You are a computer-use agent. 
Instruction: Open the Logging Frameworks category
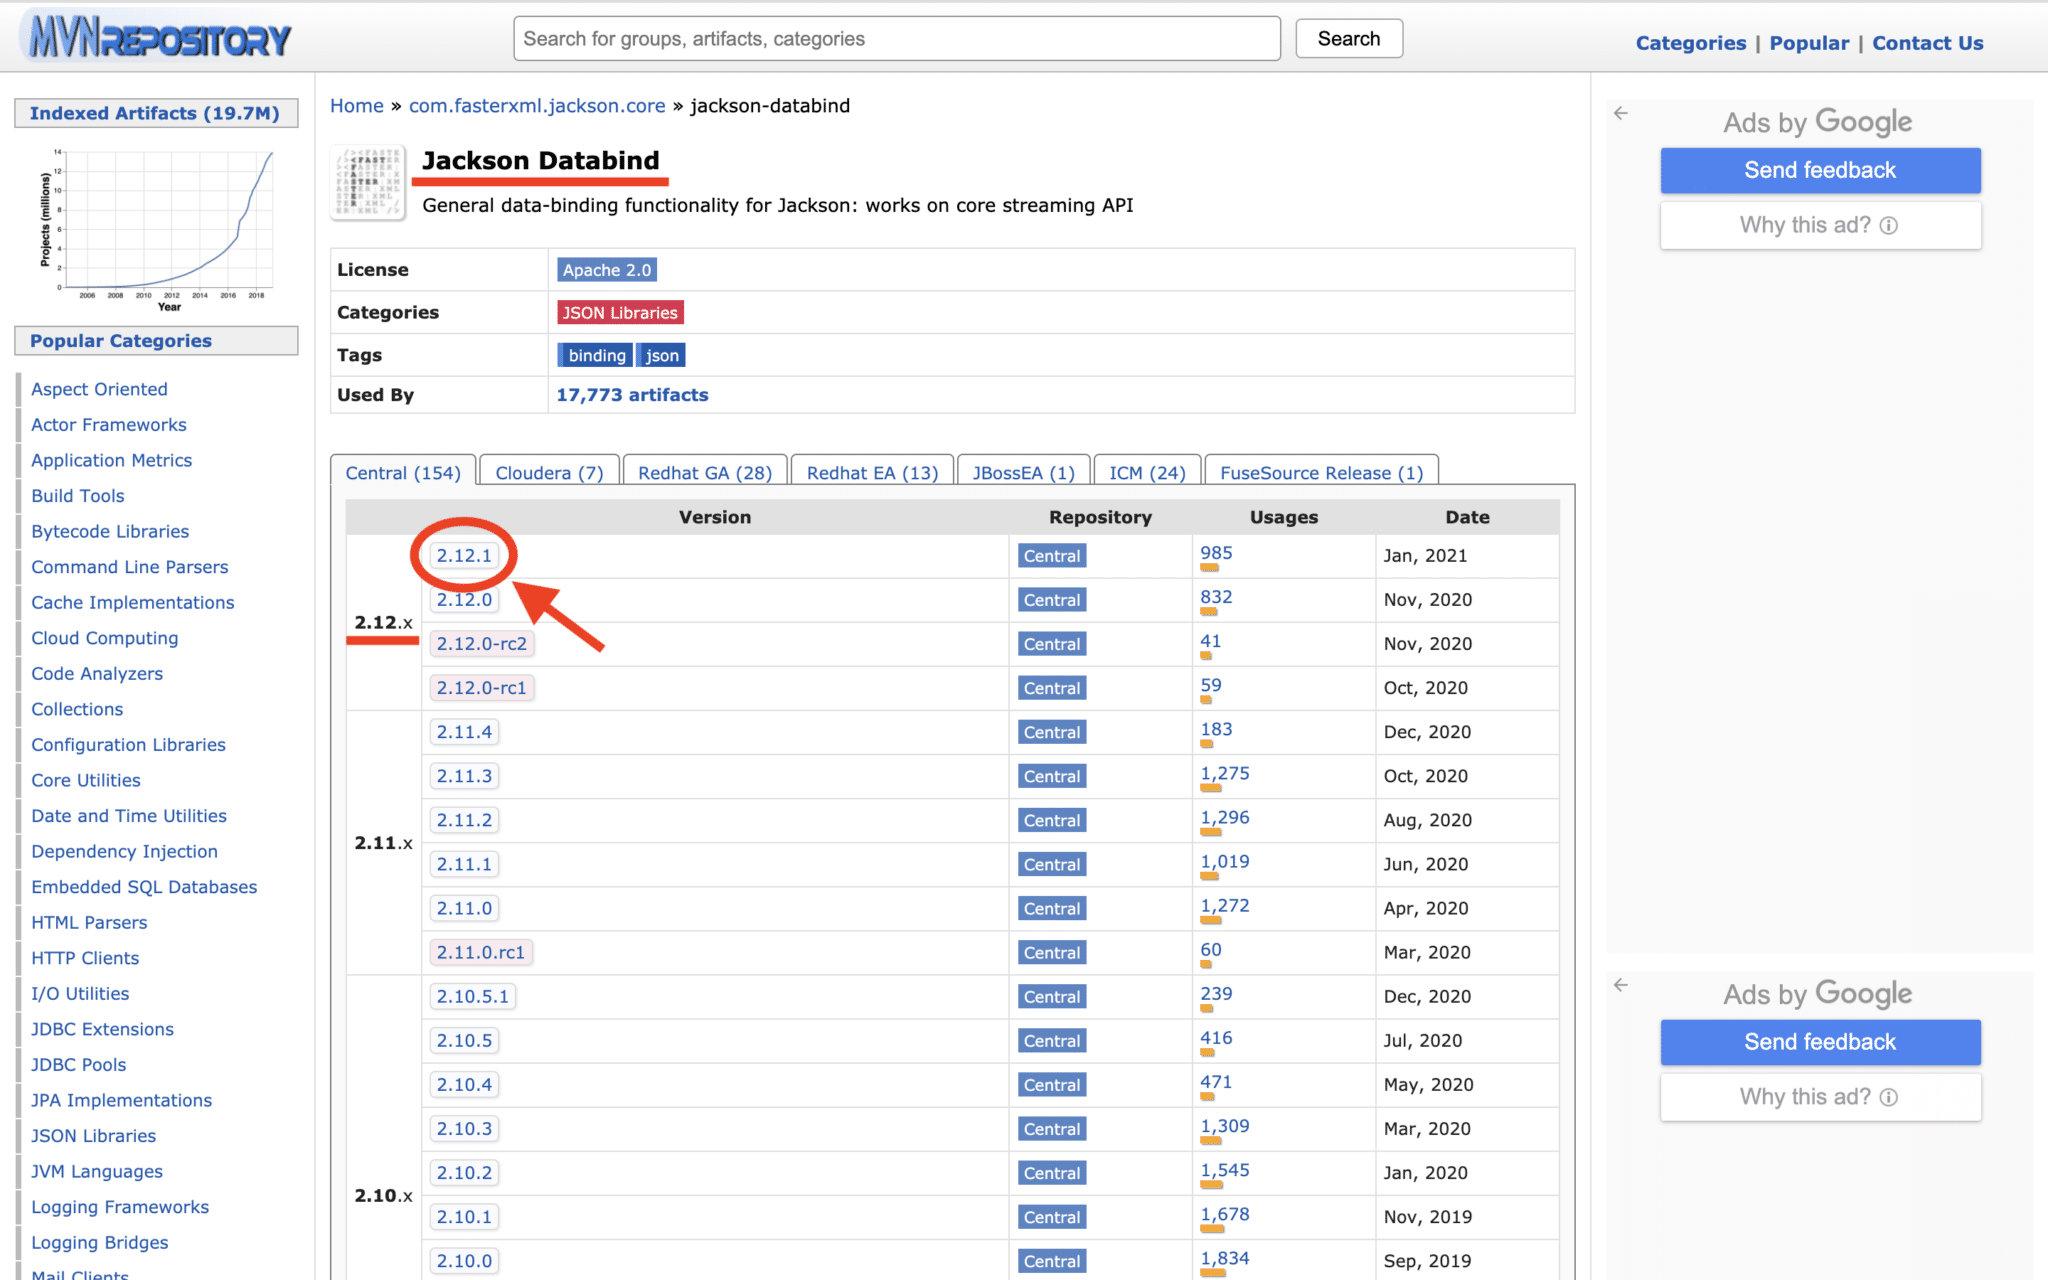pyautogui.click(x=120, y=1207)
